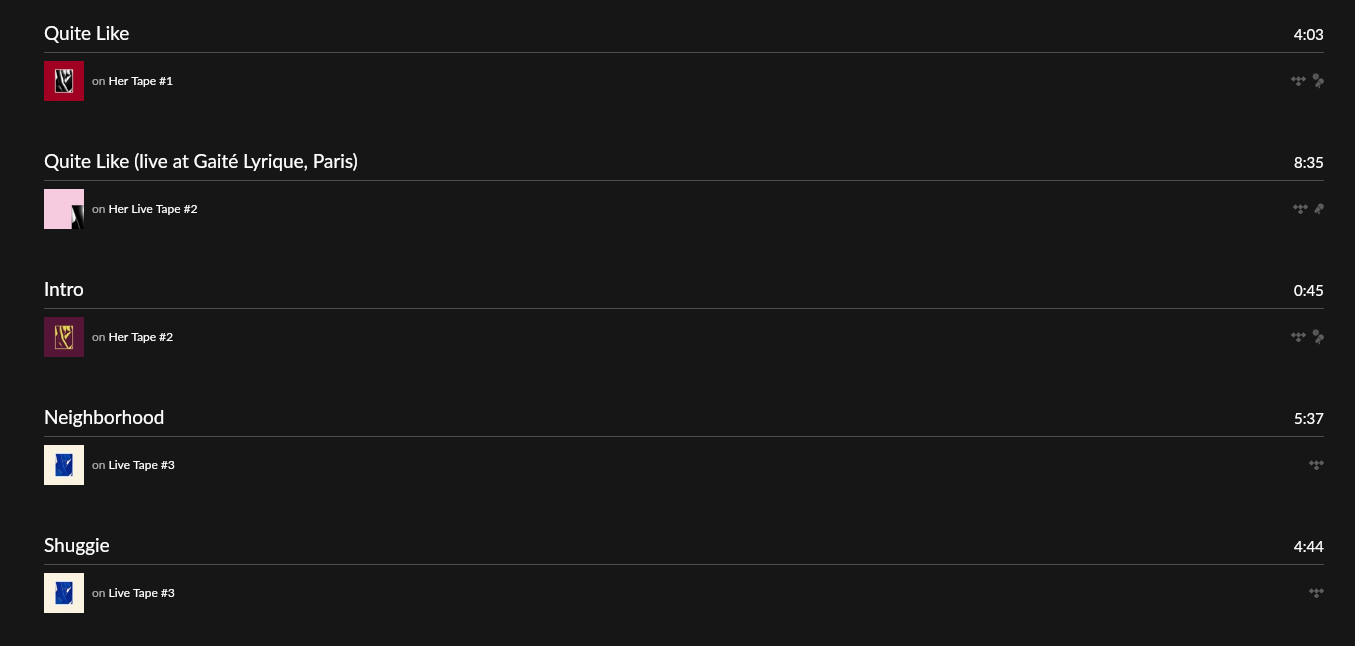Open Tidal icon for the Gaité Lyrique live track
This screenshot has height=646, width=1355.
[1300, 209]
